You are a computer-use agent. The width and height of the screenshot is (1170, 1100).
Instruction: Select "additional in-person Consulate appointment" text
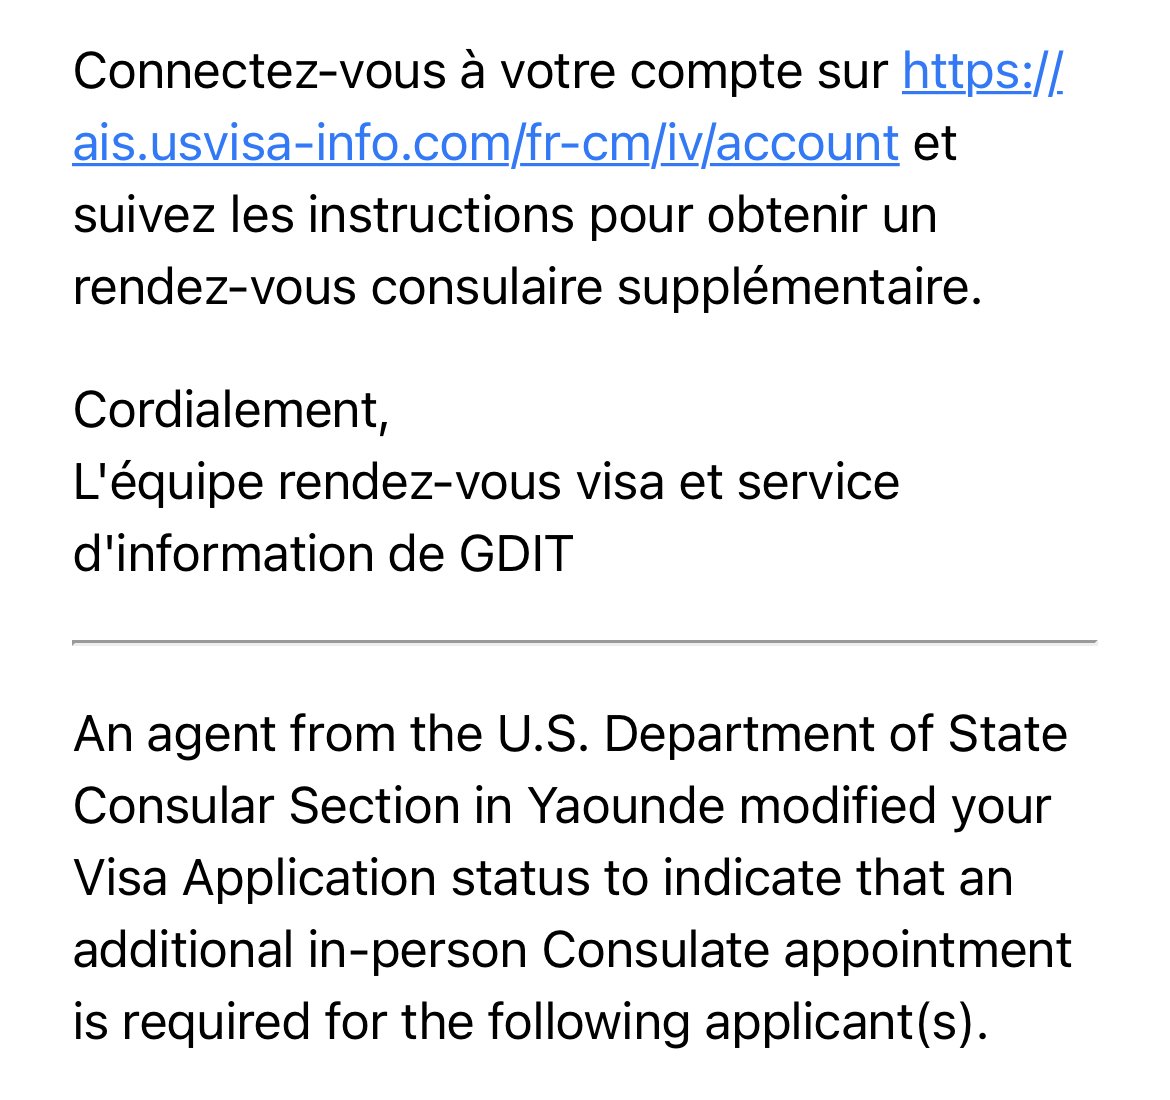(x=572, y=949)
